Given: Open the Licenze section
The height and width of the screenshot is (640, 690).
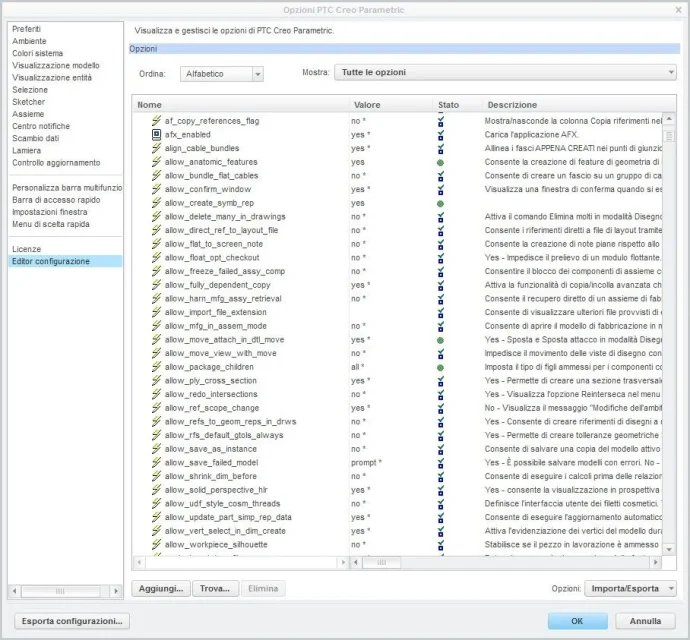Looking at the screenshot, I should pos(26,249).
